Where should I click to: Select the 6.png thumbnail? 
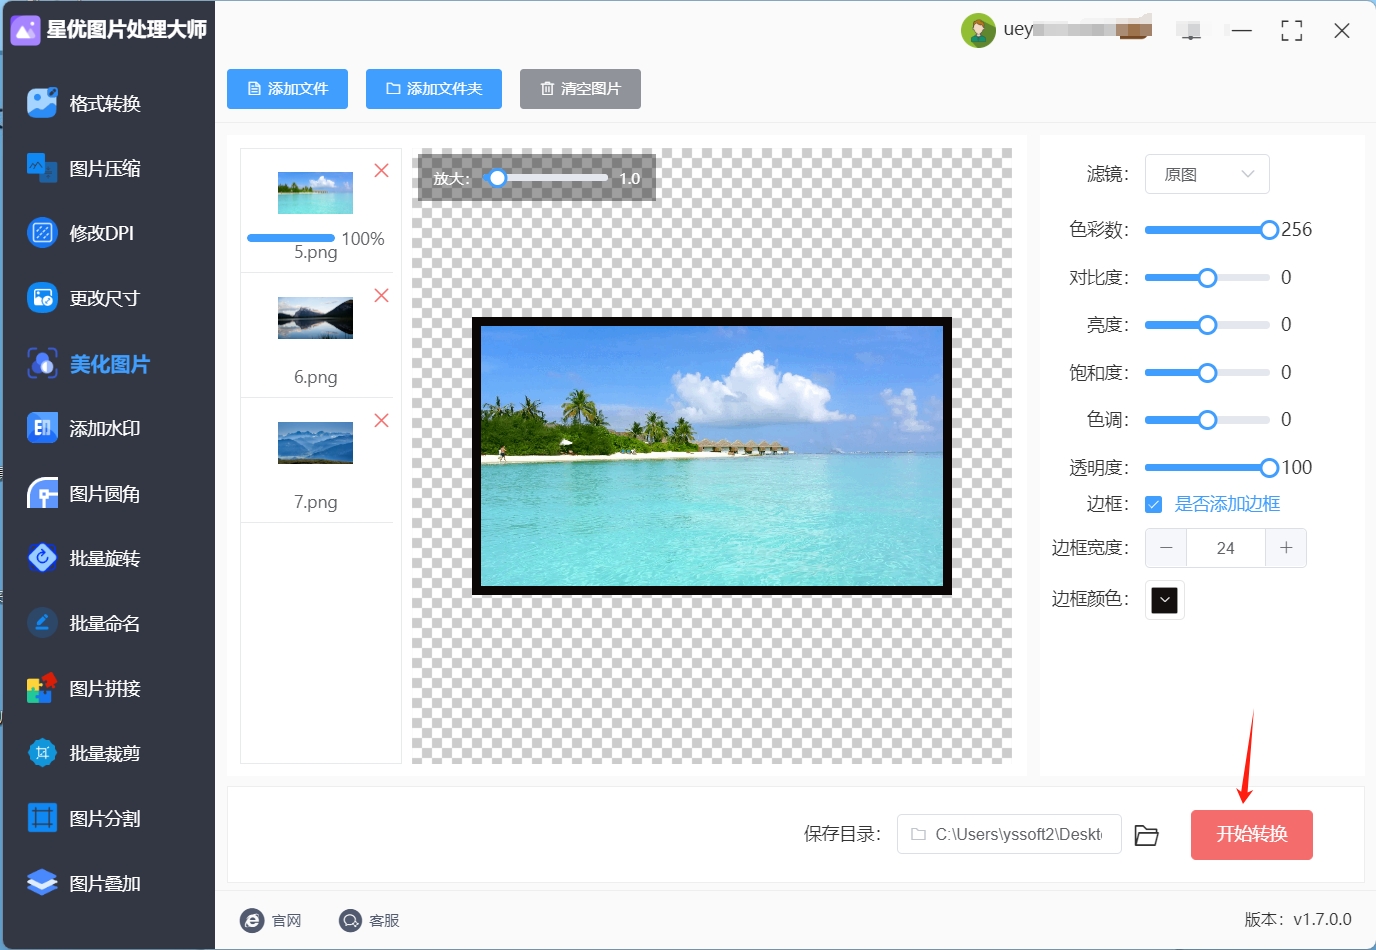click(x=315, y=318)
